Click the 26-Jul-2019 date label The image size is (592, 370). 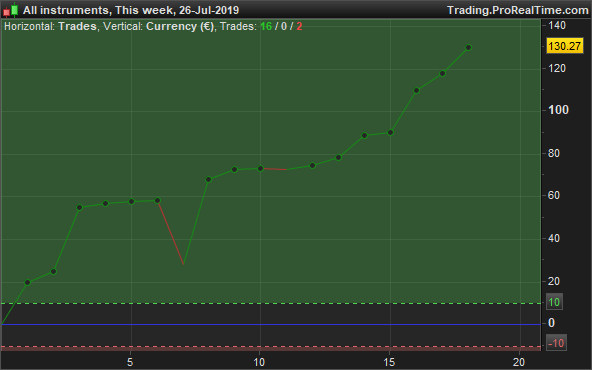pyautogui.click(x=209, y=10)
